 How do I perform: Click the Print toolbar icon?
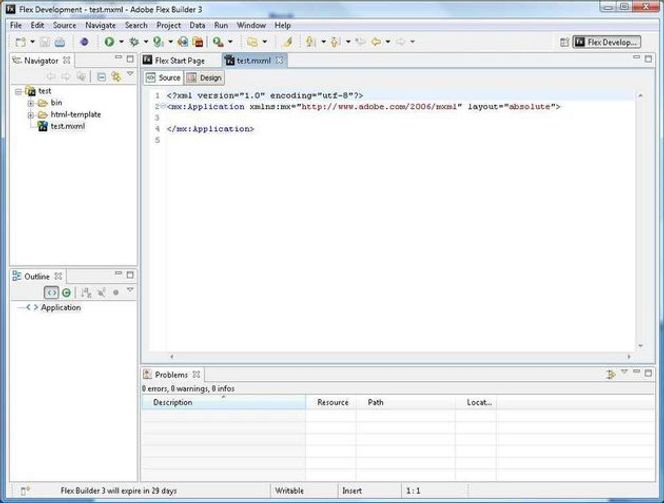60,42
